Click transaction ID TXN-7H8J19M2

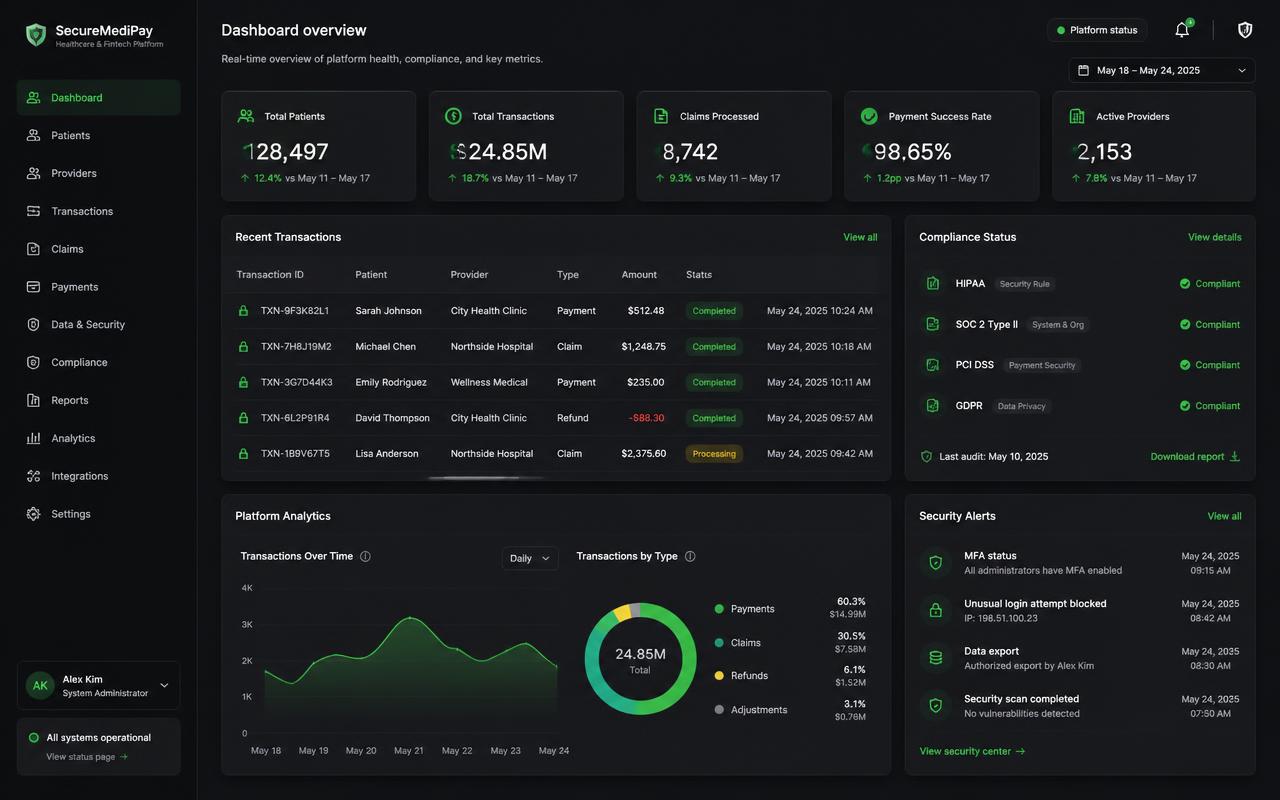click(x=296, y=347)
